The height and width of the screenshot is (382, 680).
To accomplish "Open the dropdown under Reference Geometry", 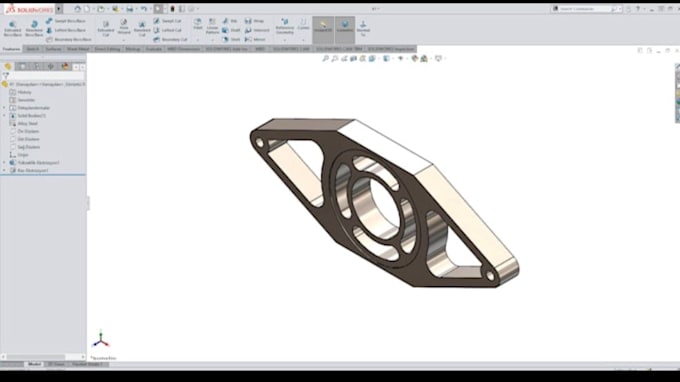I will pyautogui.click(x=285, y=40).
